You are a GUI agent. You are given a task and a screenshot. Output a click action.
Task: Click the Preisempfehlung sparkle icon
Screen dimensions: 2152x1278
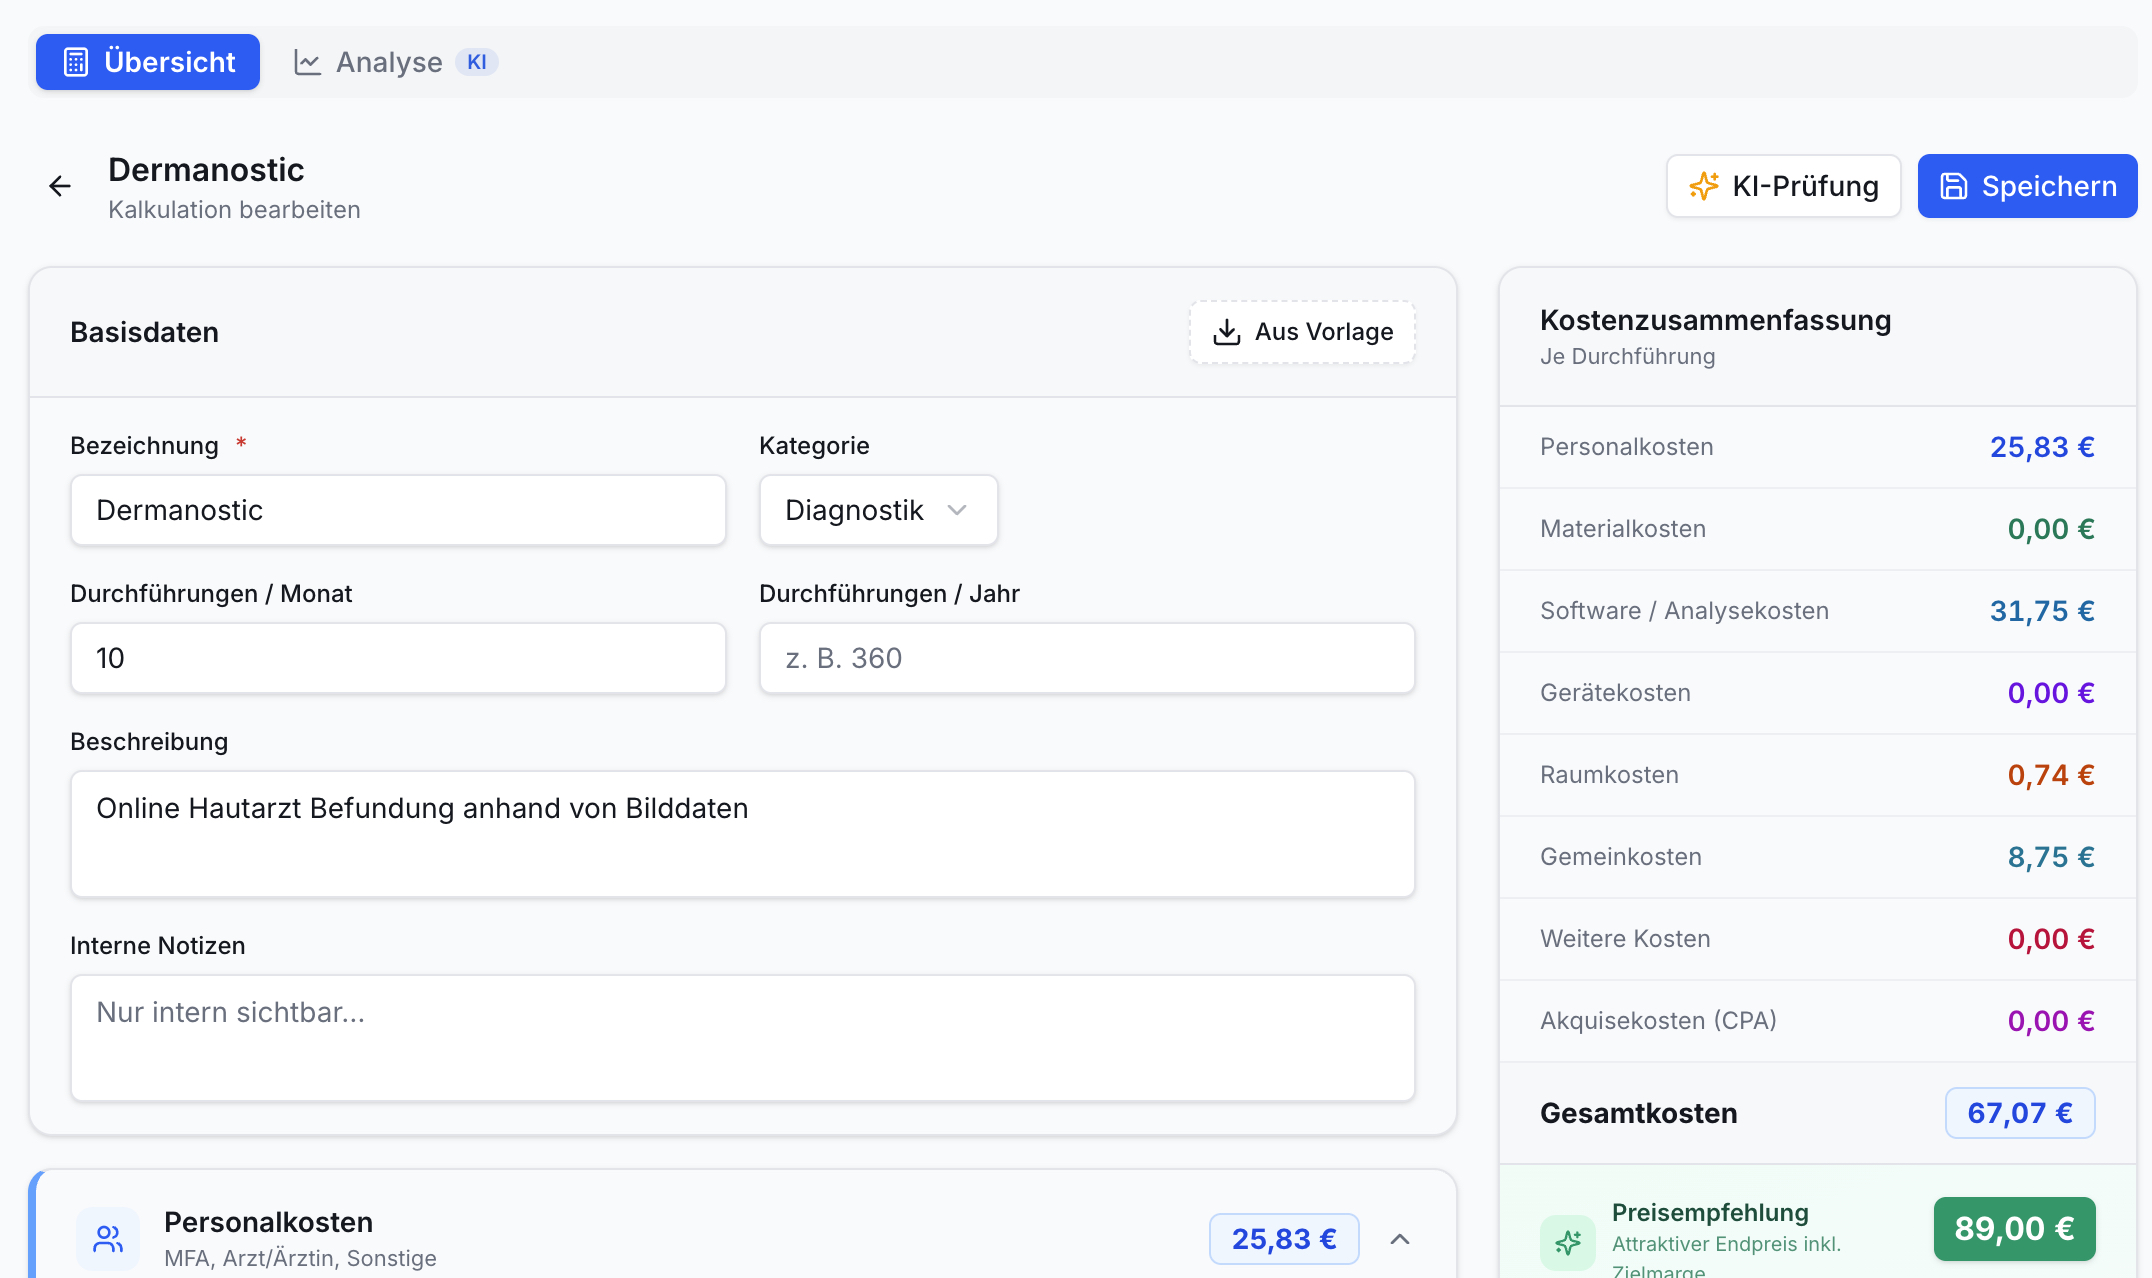[x=1568, y=1242]
